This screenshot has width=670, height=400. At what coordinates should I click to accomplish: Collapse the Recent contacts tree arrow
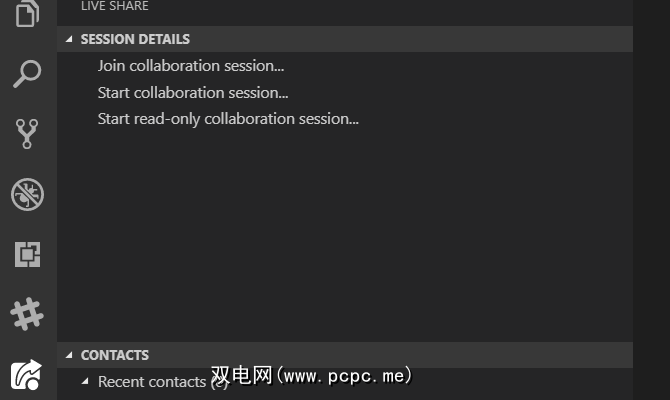coord(85,381)
